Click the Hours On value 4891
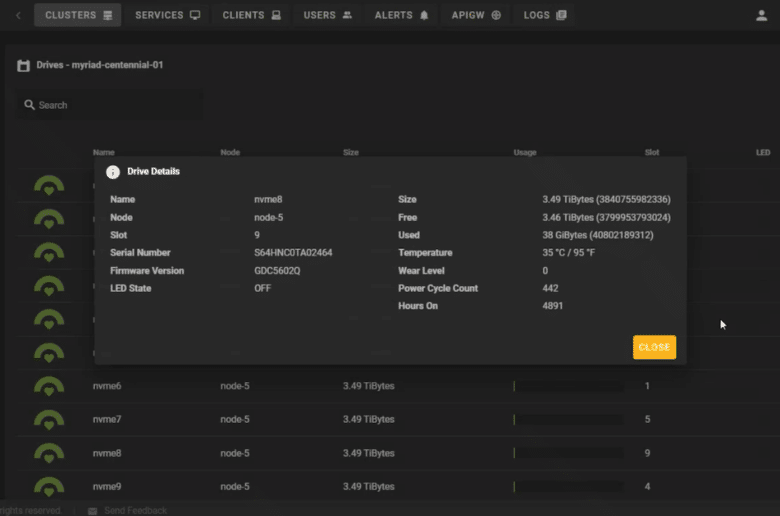 pyautogui.click(x=553, y=306)
